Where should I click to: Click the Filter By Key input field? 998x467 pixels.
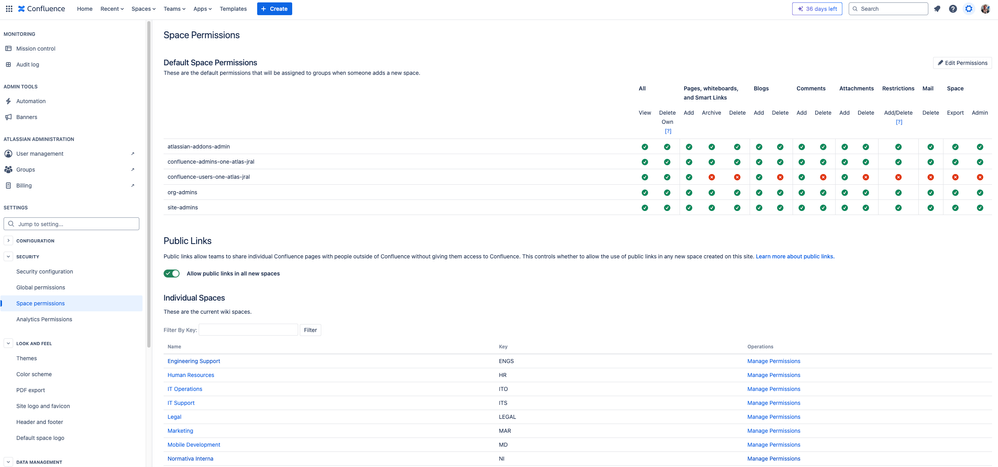pyautogui.click(x=248, y=330)
